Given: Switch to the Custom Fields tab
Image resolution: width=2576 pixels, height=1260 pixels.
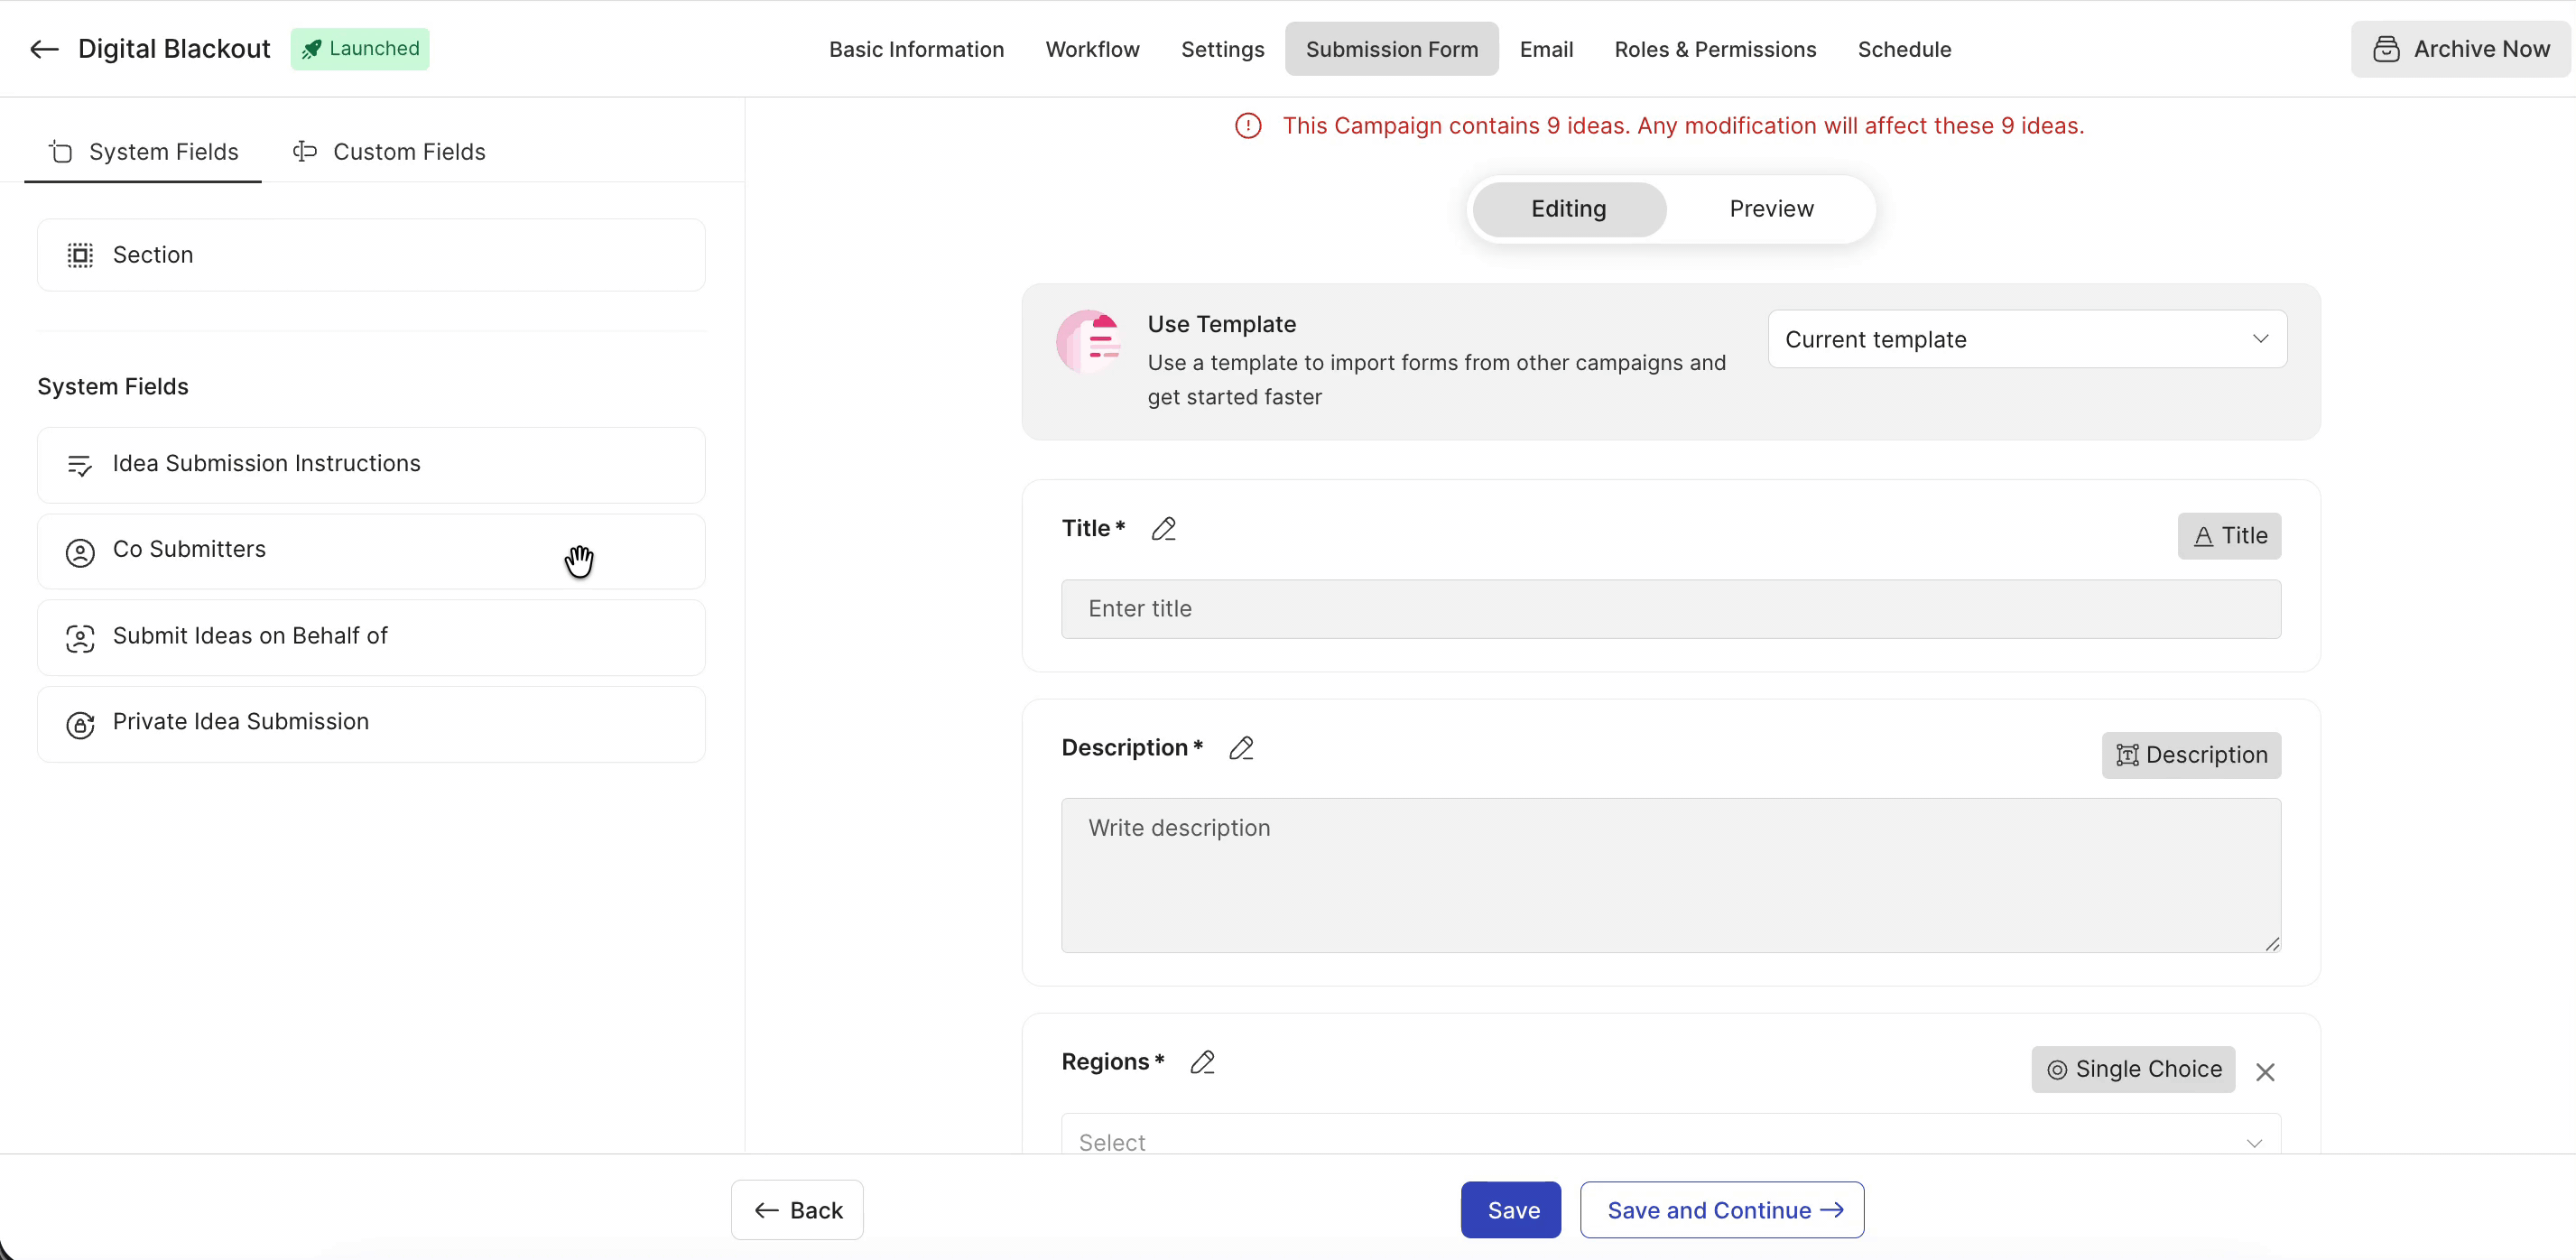Looking at the screenshot, I should tap(390, 152).
